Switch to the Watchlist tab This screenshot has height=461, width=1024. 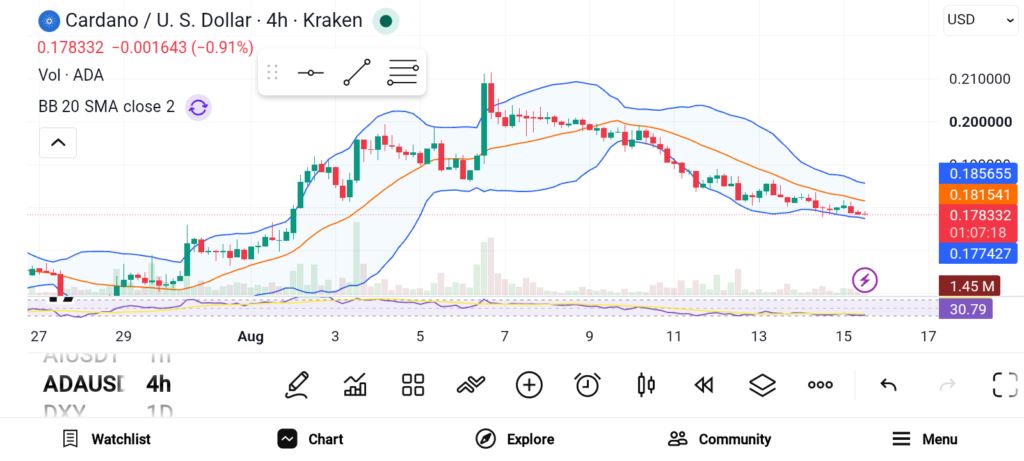click(106, 439)
